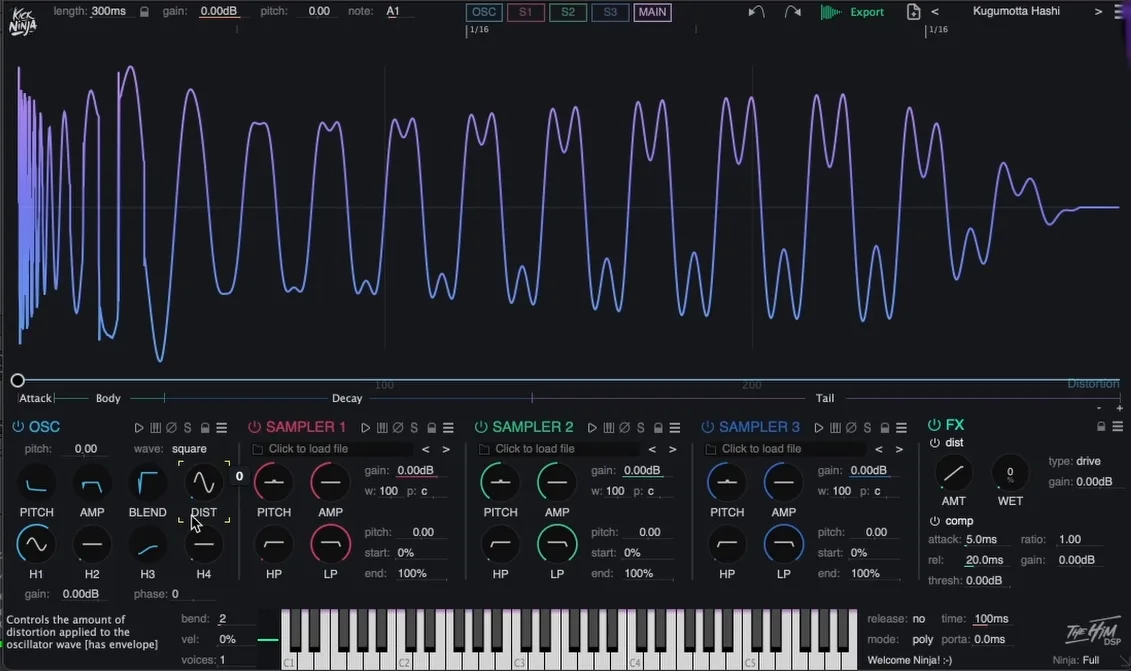The image size is (1131, 671).
Task: Enable the dist effect power toggle
Action: [935, 442]
